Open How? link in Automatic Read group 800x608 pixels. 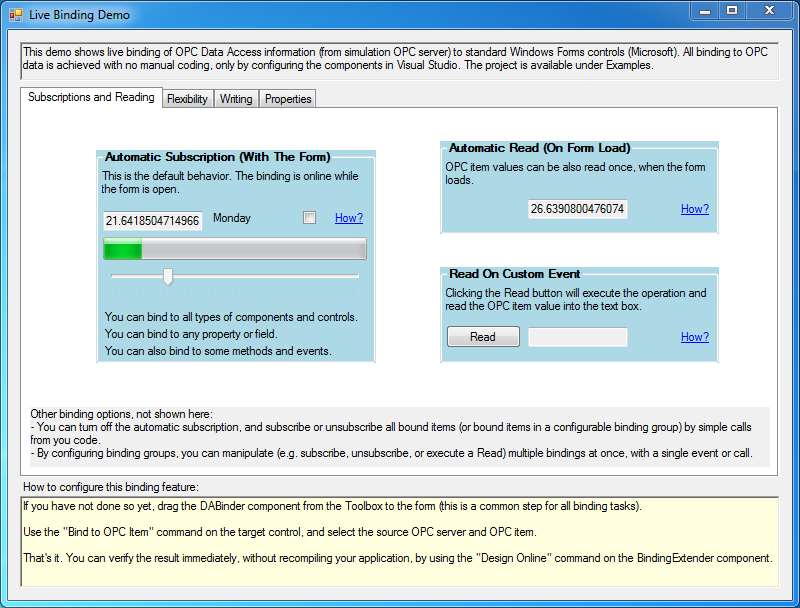[694, 209]
